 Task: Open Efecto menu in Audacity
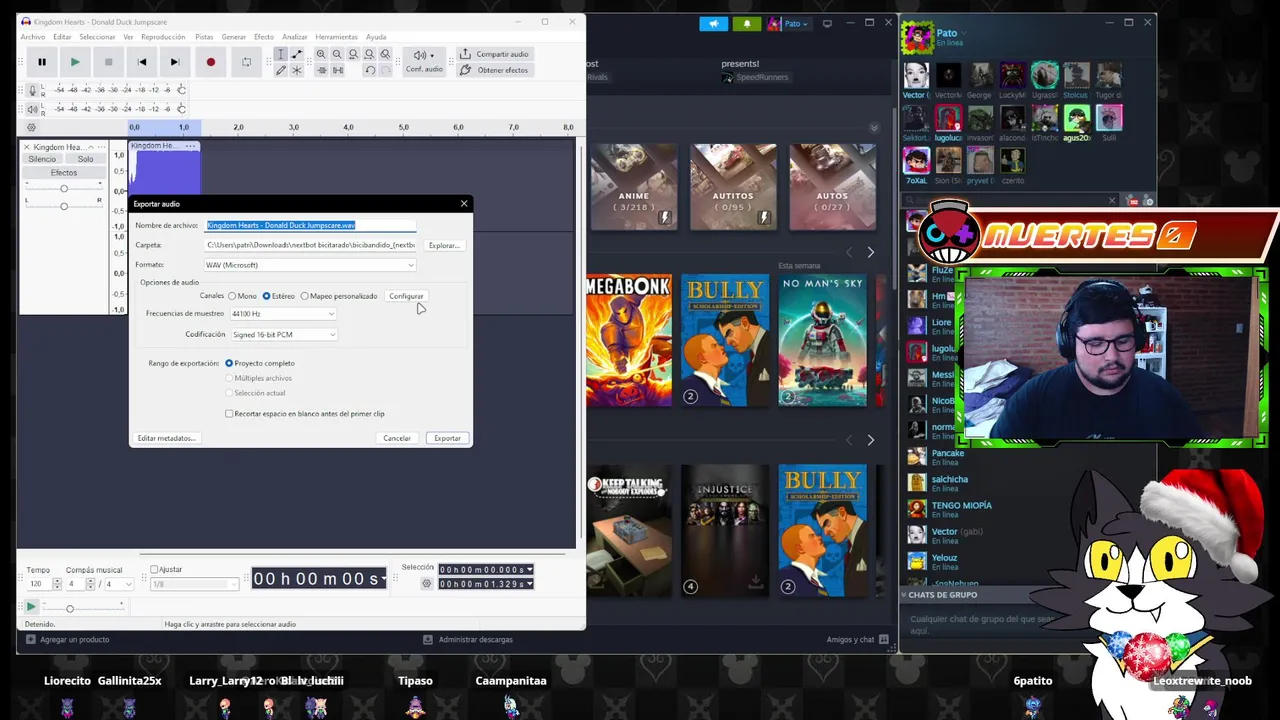264,37
